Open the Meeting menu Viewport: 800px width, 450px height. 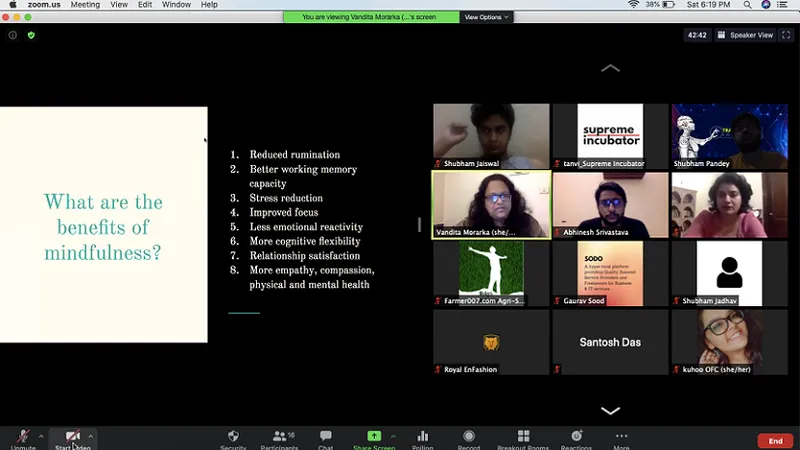[85, 5]
